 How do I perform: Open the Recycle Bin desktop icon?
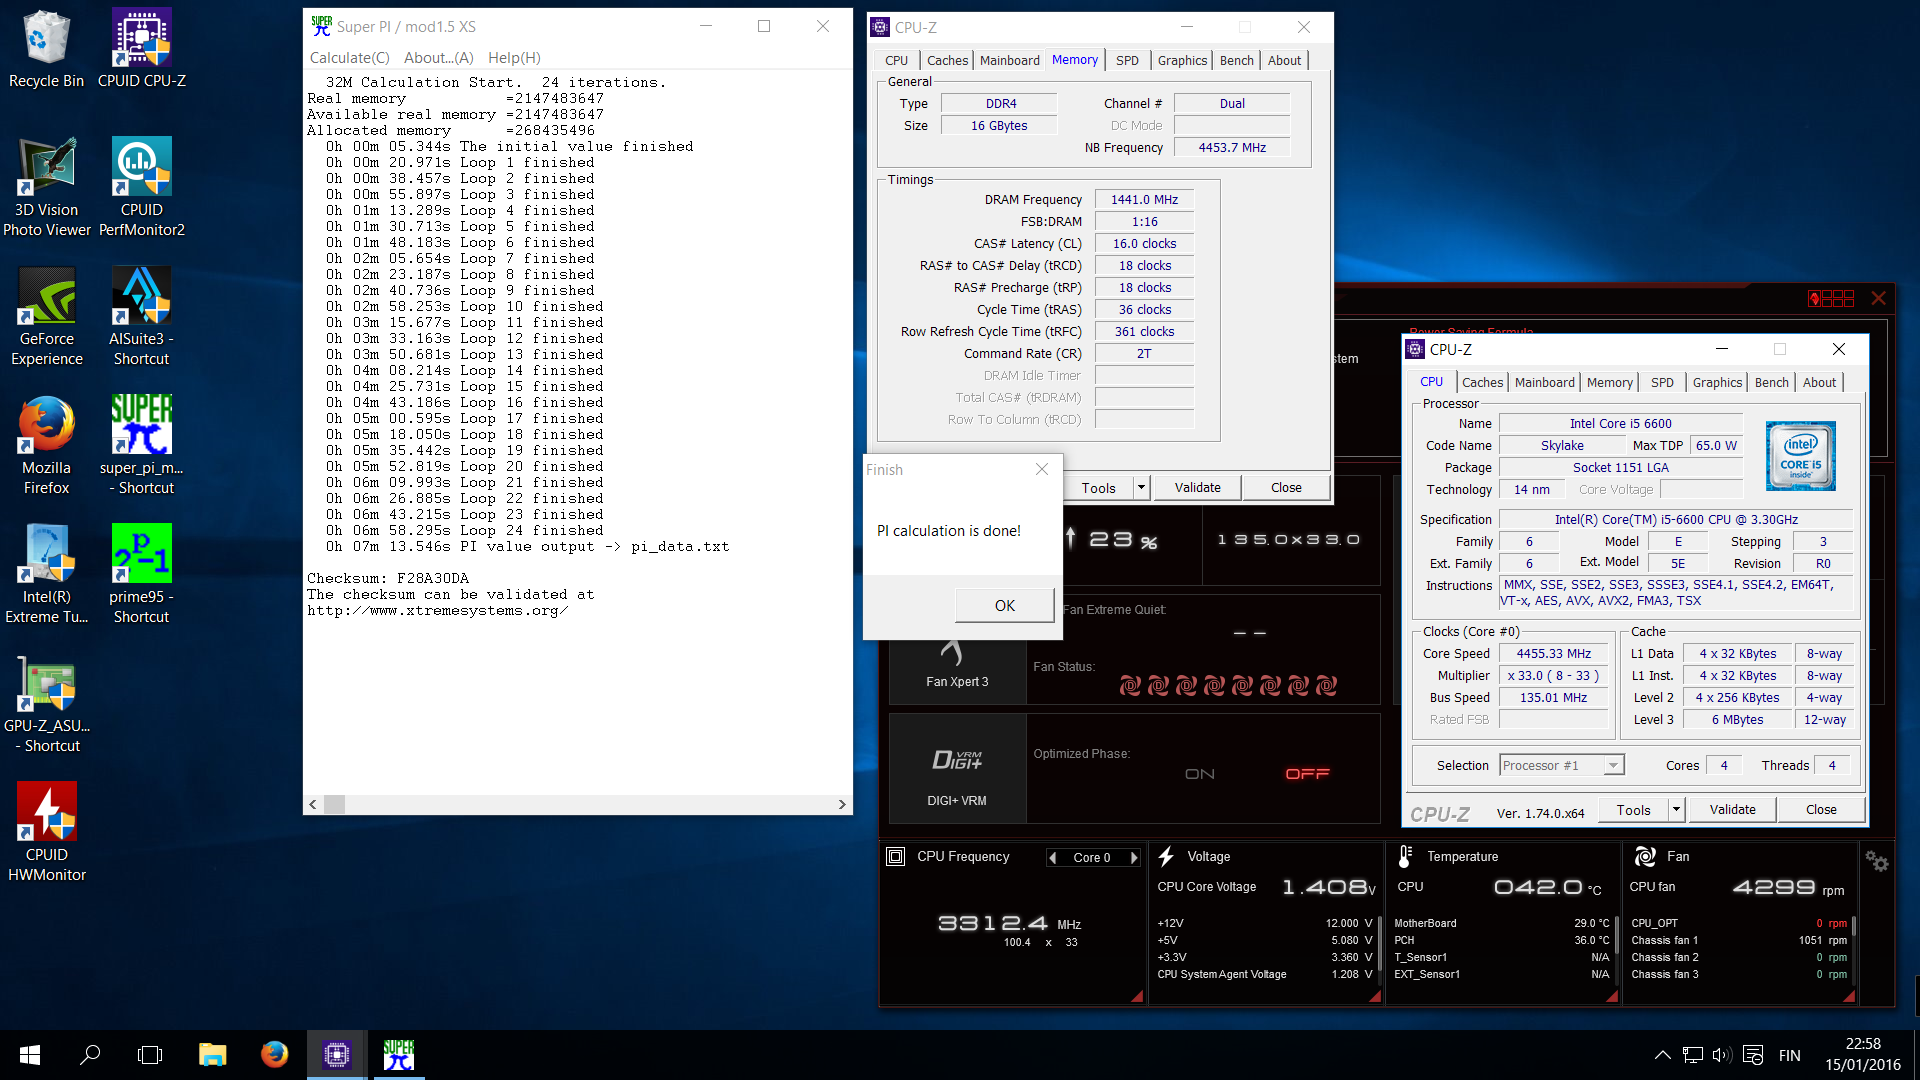tap(46, 50)
